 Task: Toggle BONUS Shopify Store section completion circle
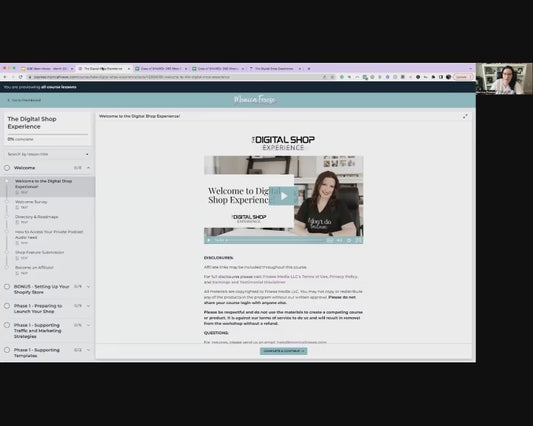[x=7, y=287]
